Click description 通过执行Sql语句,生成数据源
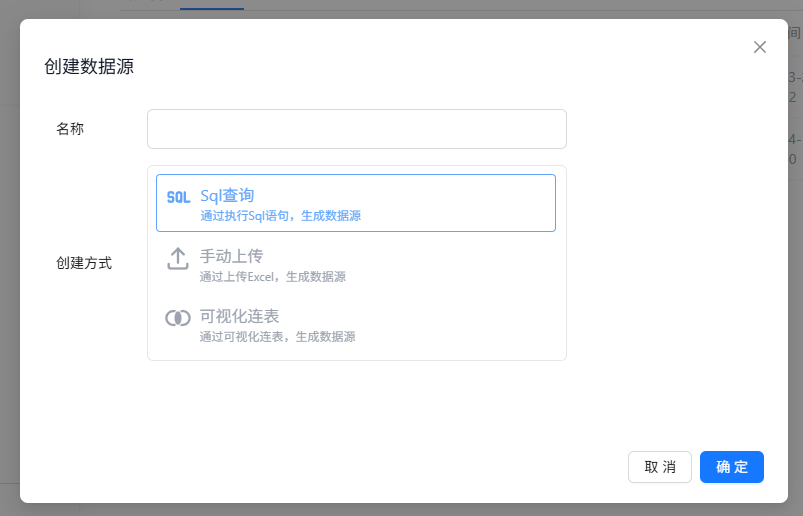 pyautogui.click(x=281, y=216)
